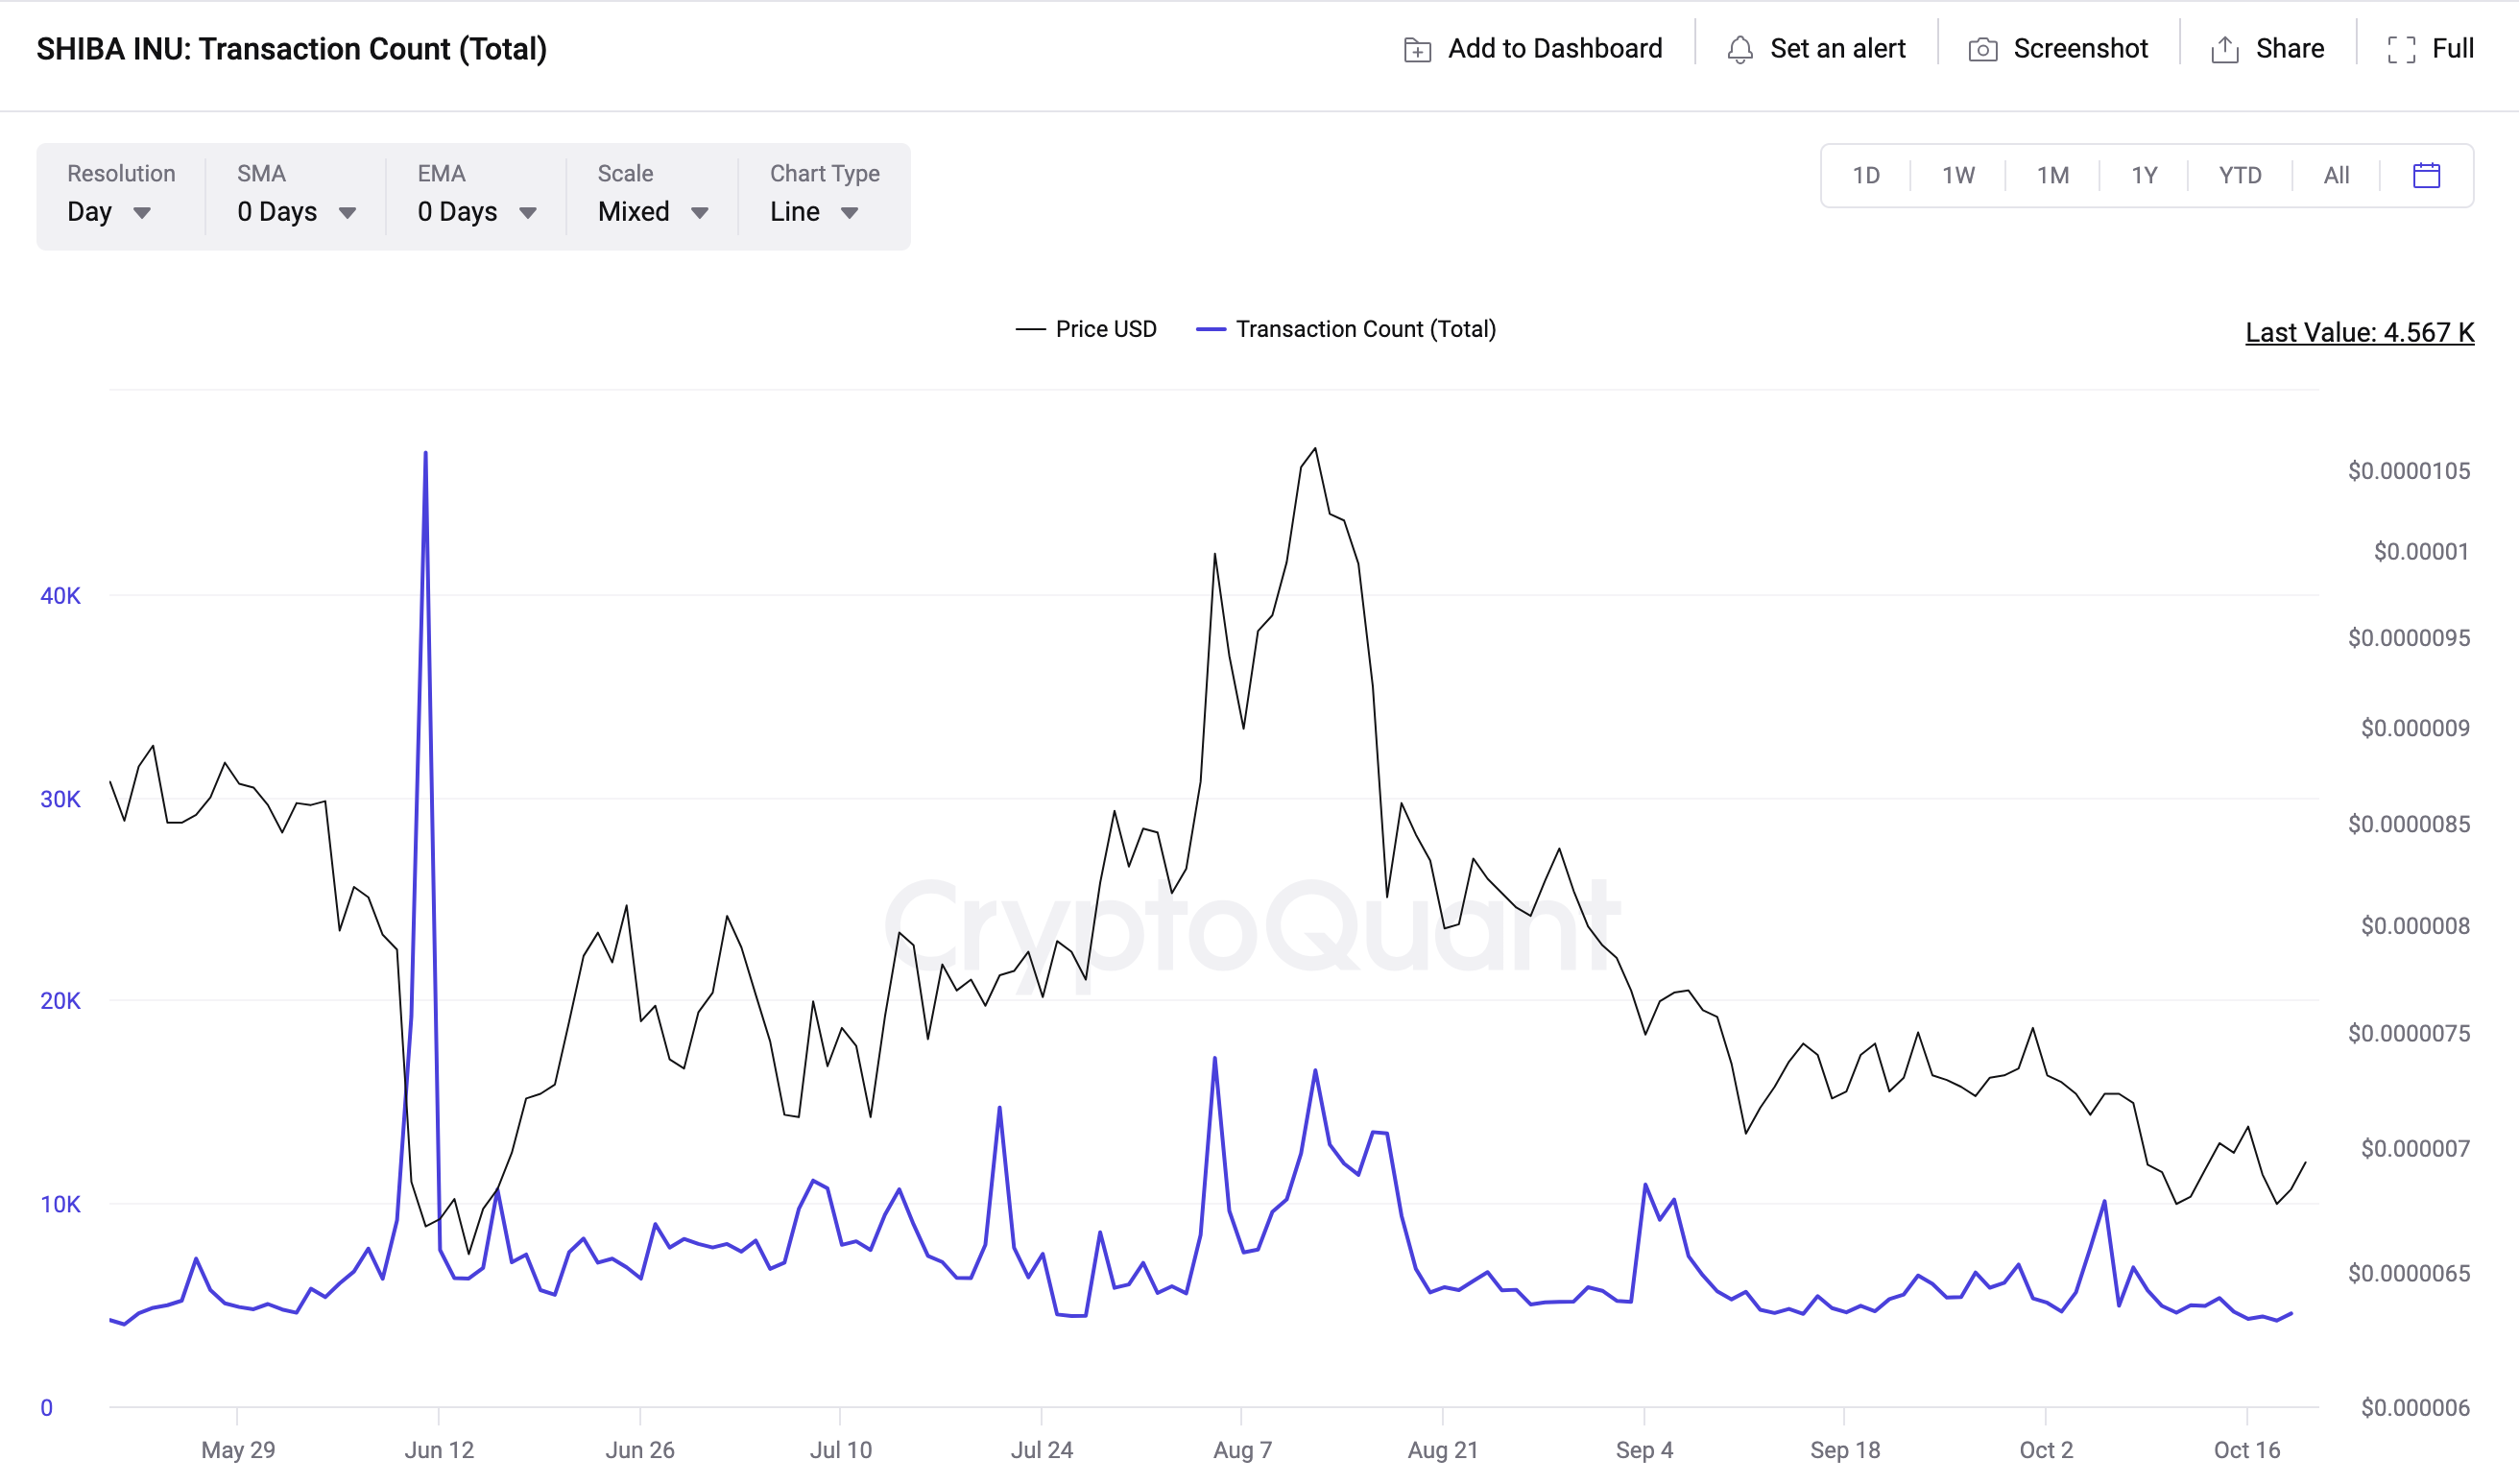The image size is (2519, 1484).
Task: Click the Last Value 4.567 K link
Action: (x=2359, y=332)
